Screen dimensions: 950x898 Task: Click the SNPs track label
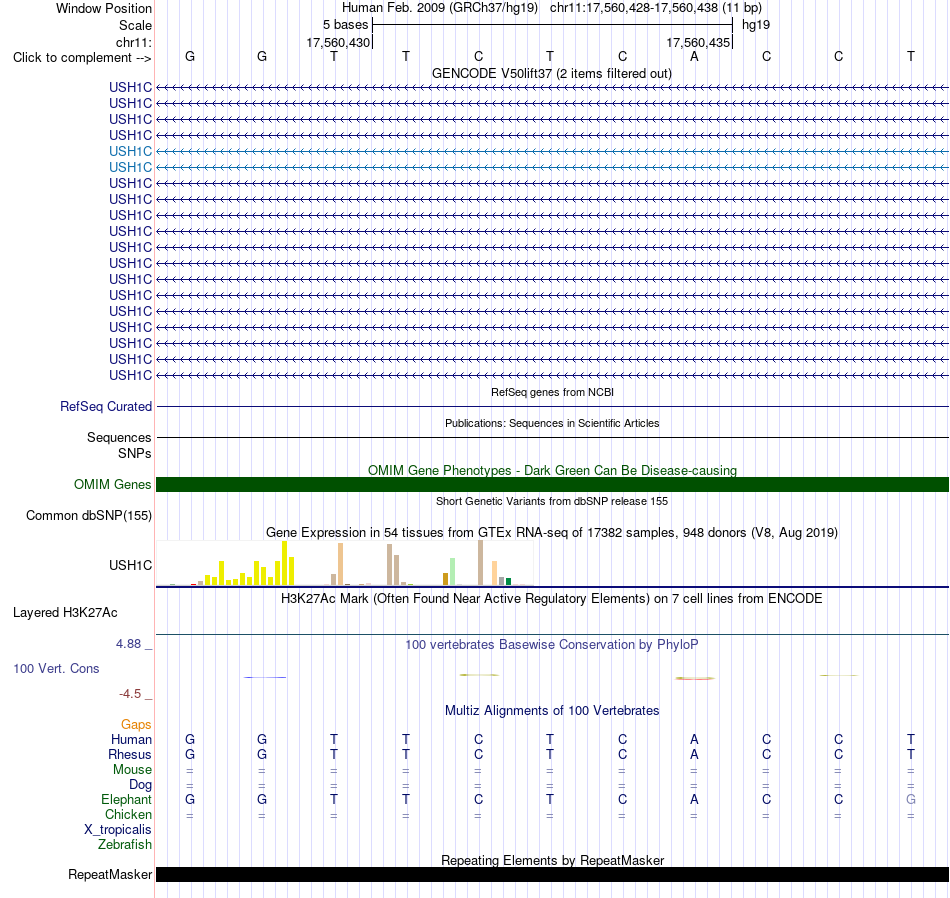(135, 453)
